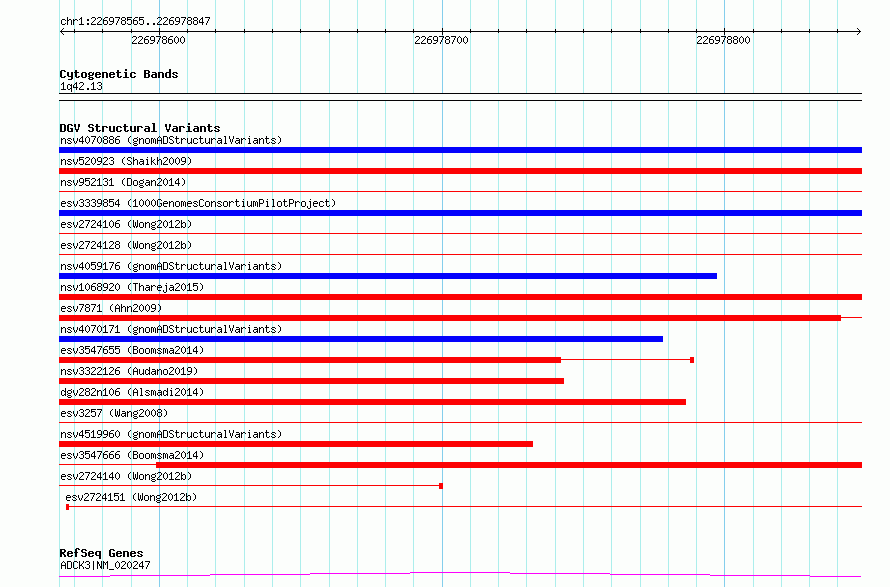The width and height of the screenshot is (890, 587).
Task: Open esv2724151 (Wong2012b) label
Action: coord(131,497)
